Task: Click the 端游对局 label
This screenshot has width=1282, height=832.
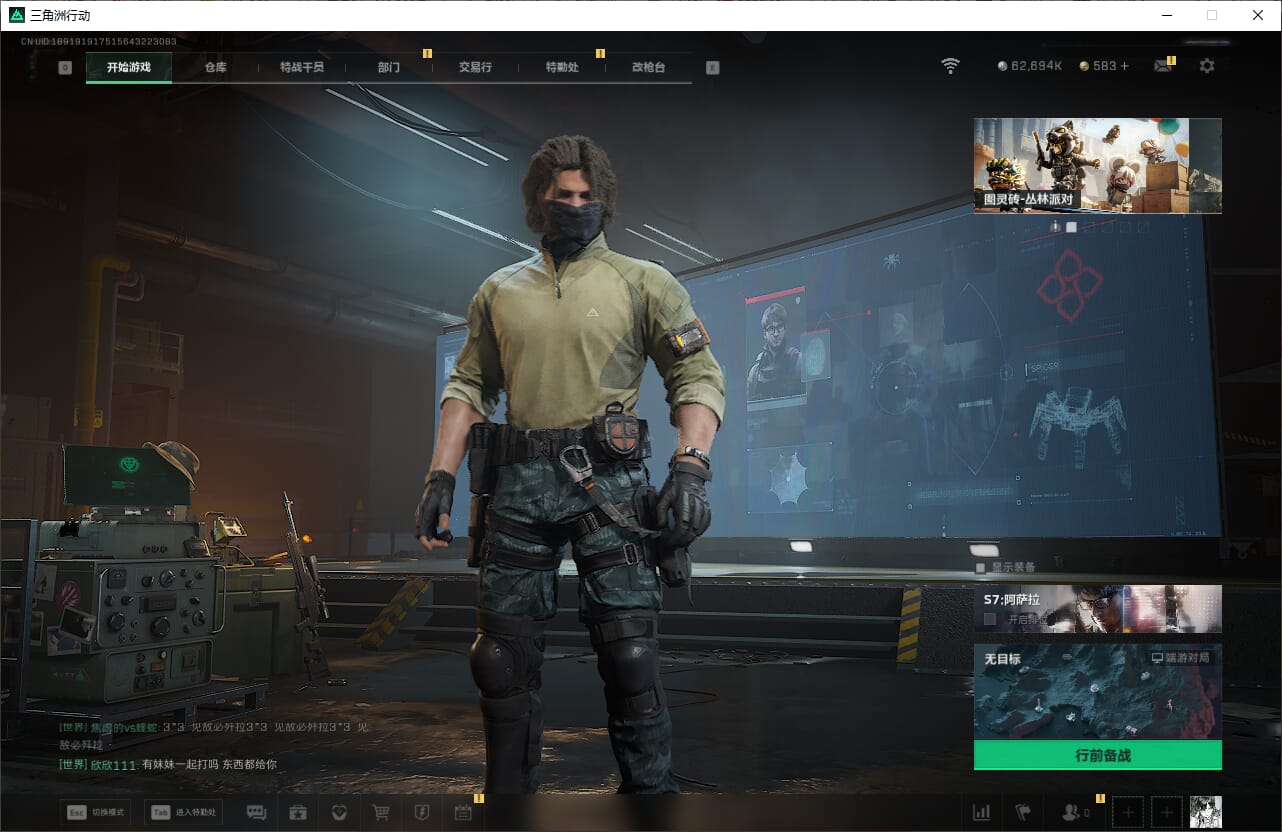Action: pyautogui.click(x=1187, y=659)
